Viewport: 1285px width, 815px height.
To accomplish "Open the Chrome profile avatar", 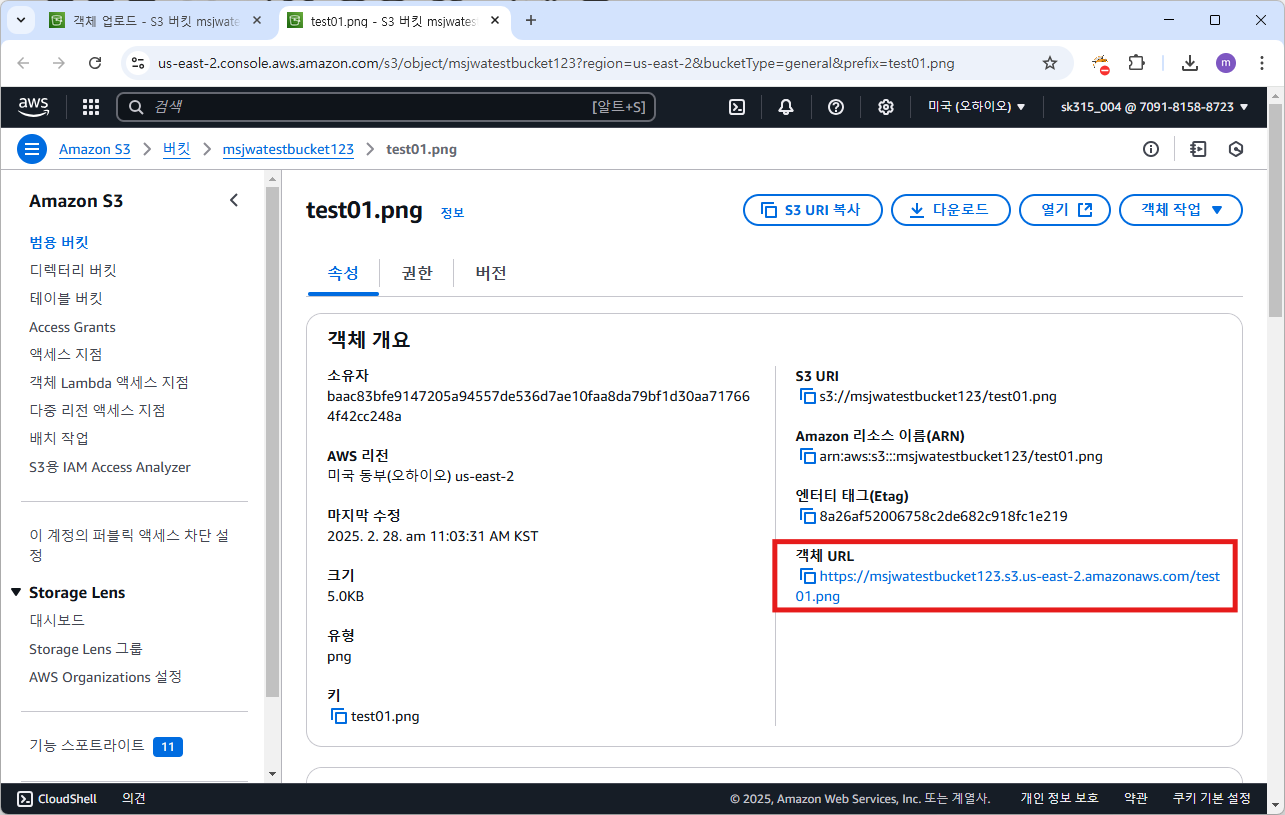I will (1226, 63).
